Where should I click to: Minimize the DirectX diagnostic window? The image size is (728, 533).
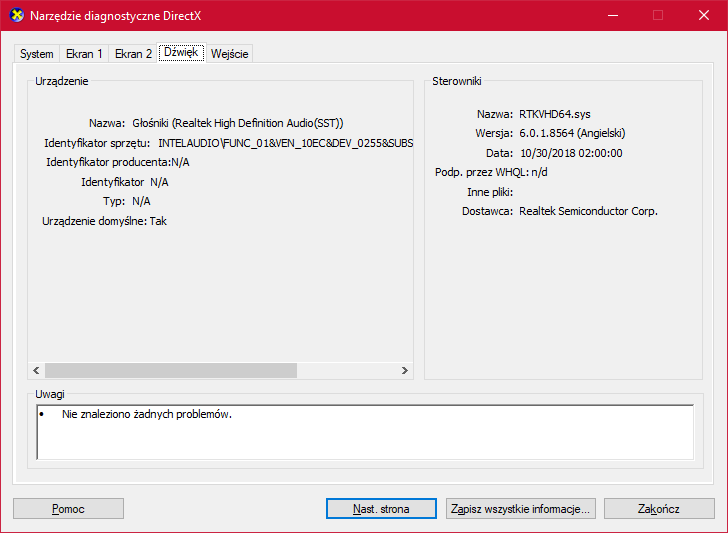(613, 15)
